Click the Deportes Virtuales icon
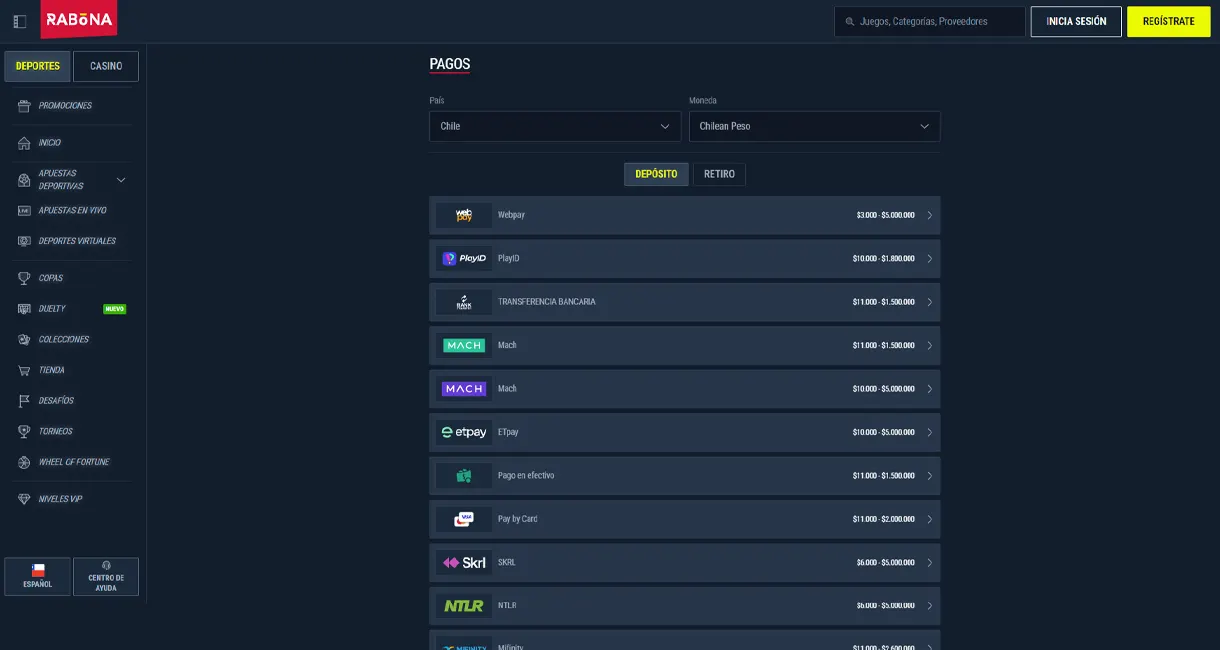The image size is (1220, 650). point(24,241)
